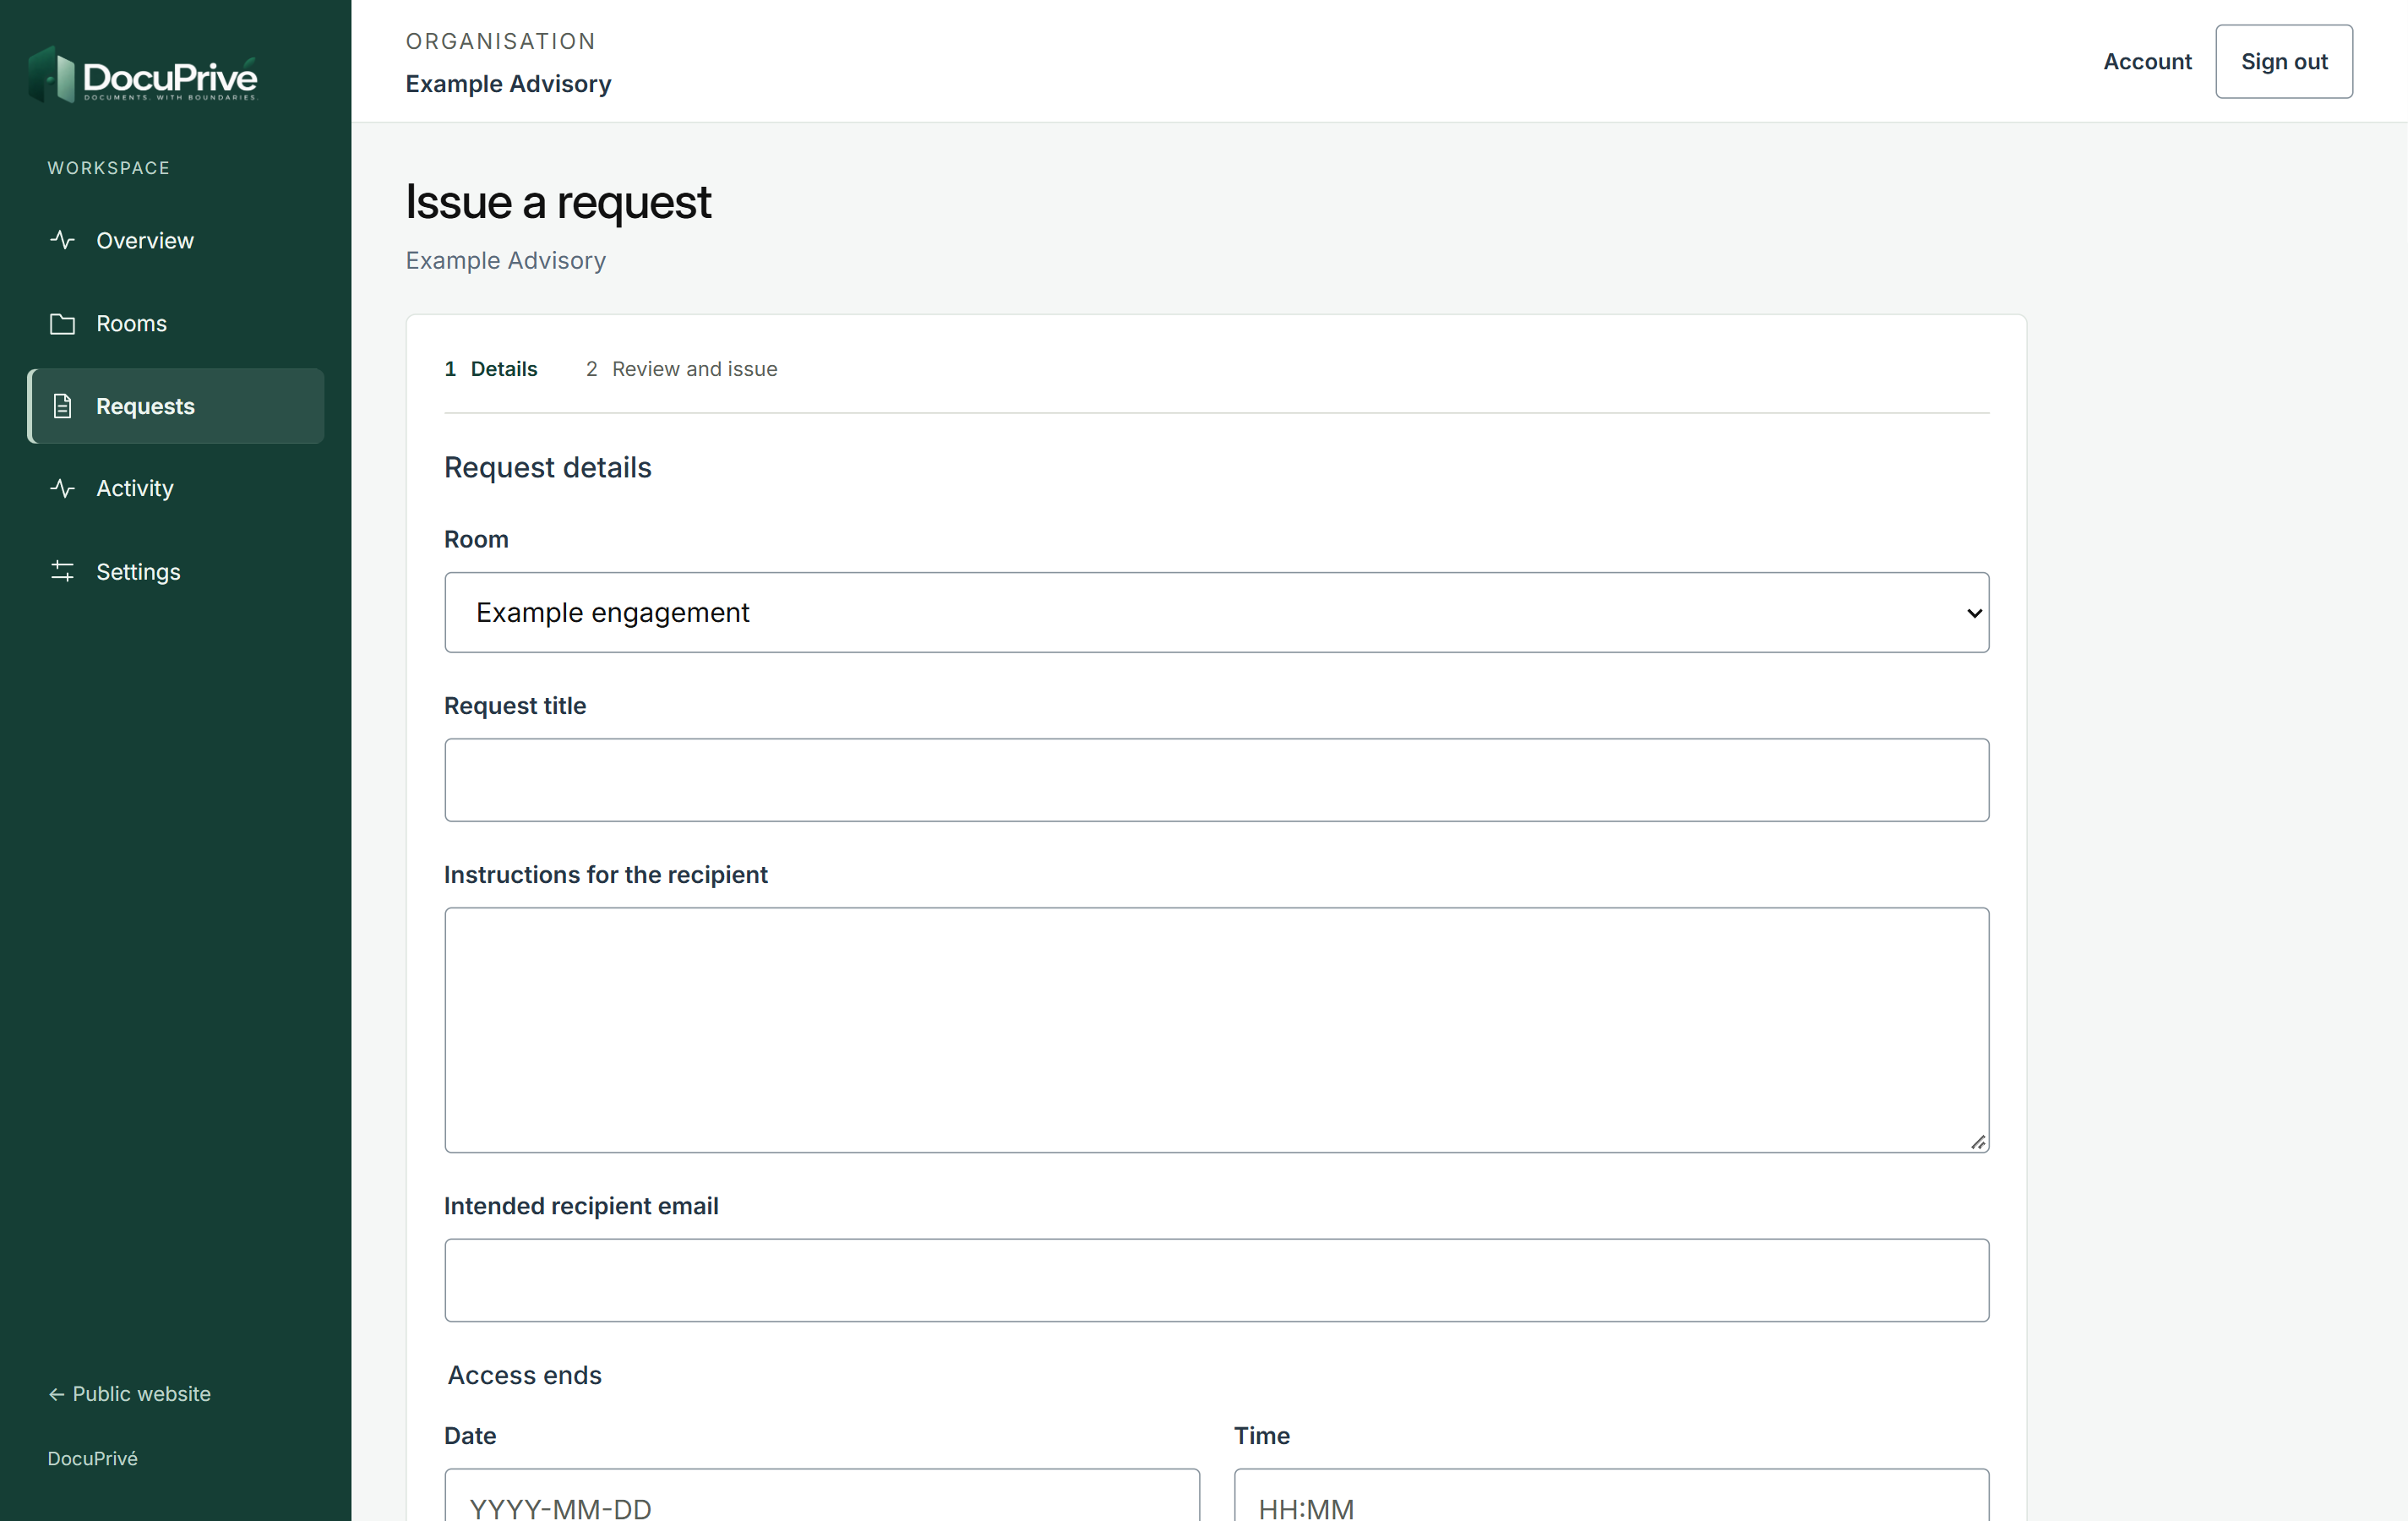Open the Account link
Screen dimensions: 2408x1521
click(x=2147, y=61)
